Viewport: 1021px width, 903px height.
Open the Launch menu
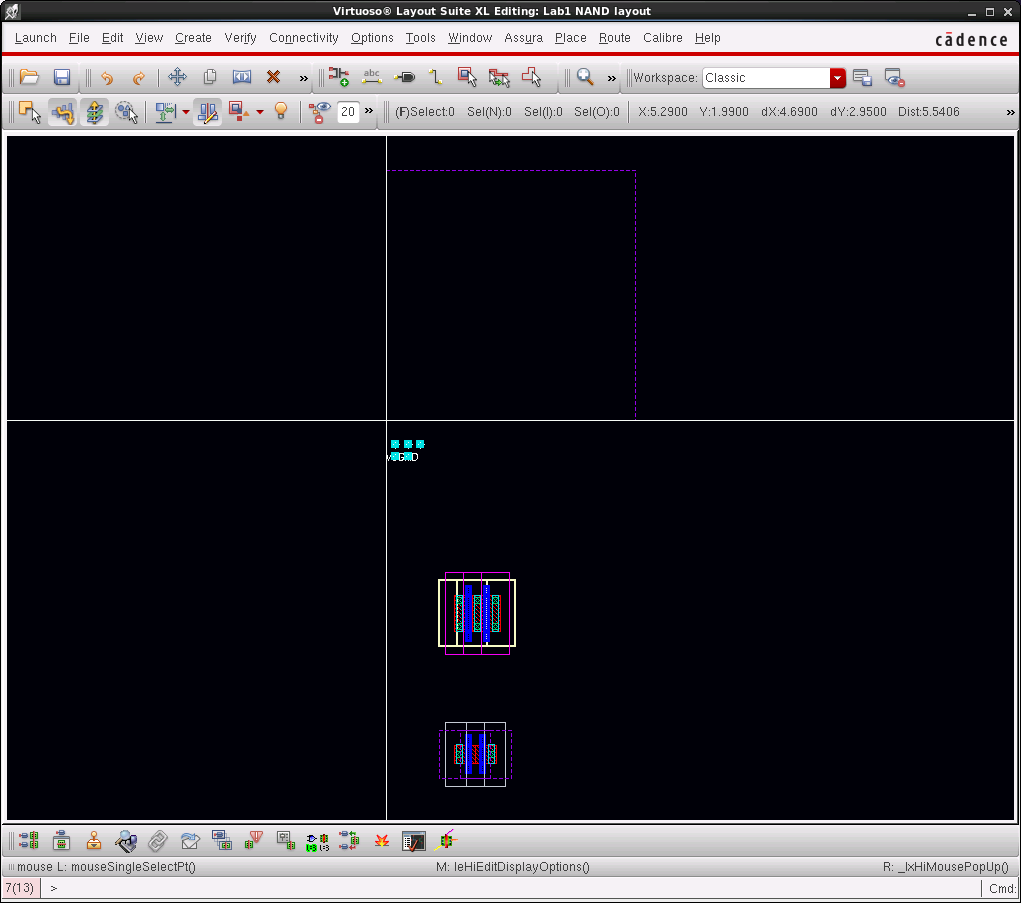pyautogui.click(x=36, y=38)
